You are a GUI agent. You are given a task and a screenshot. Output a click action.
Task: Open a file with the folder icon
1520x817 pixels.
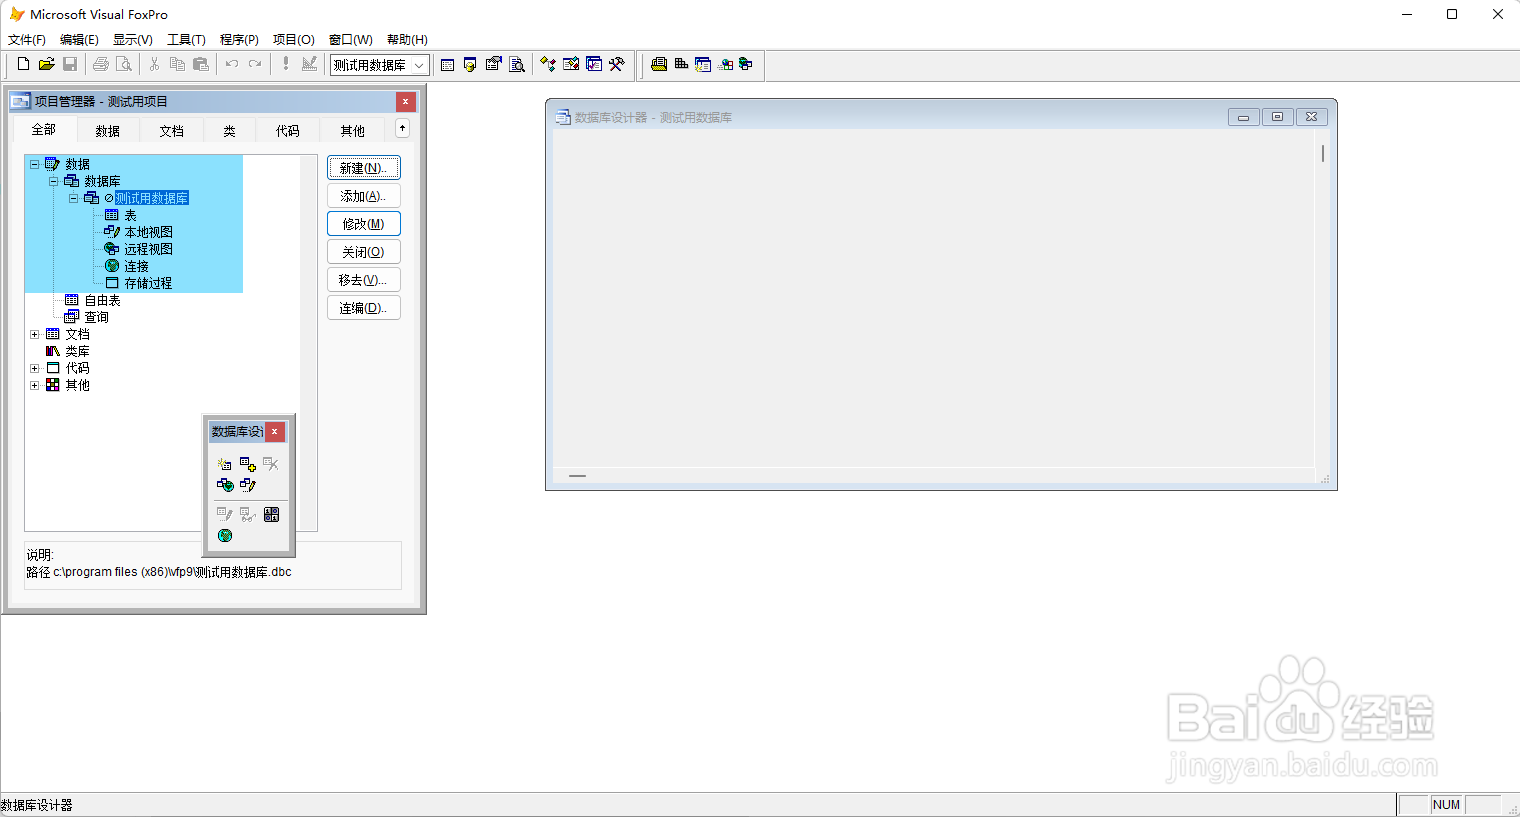tap(46, 64)
